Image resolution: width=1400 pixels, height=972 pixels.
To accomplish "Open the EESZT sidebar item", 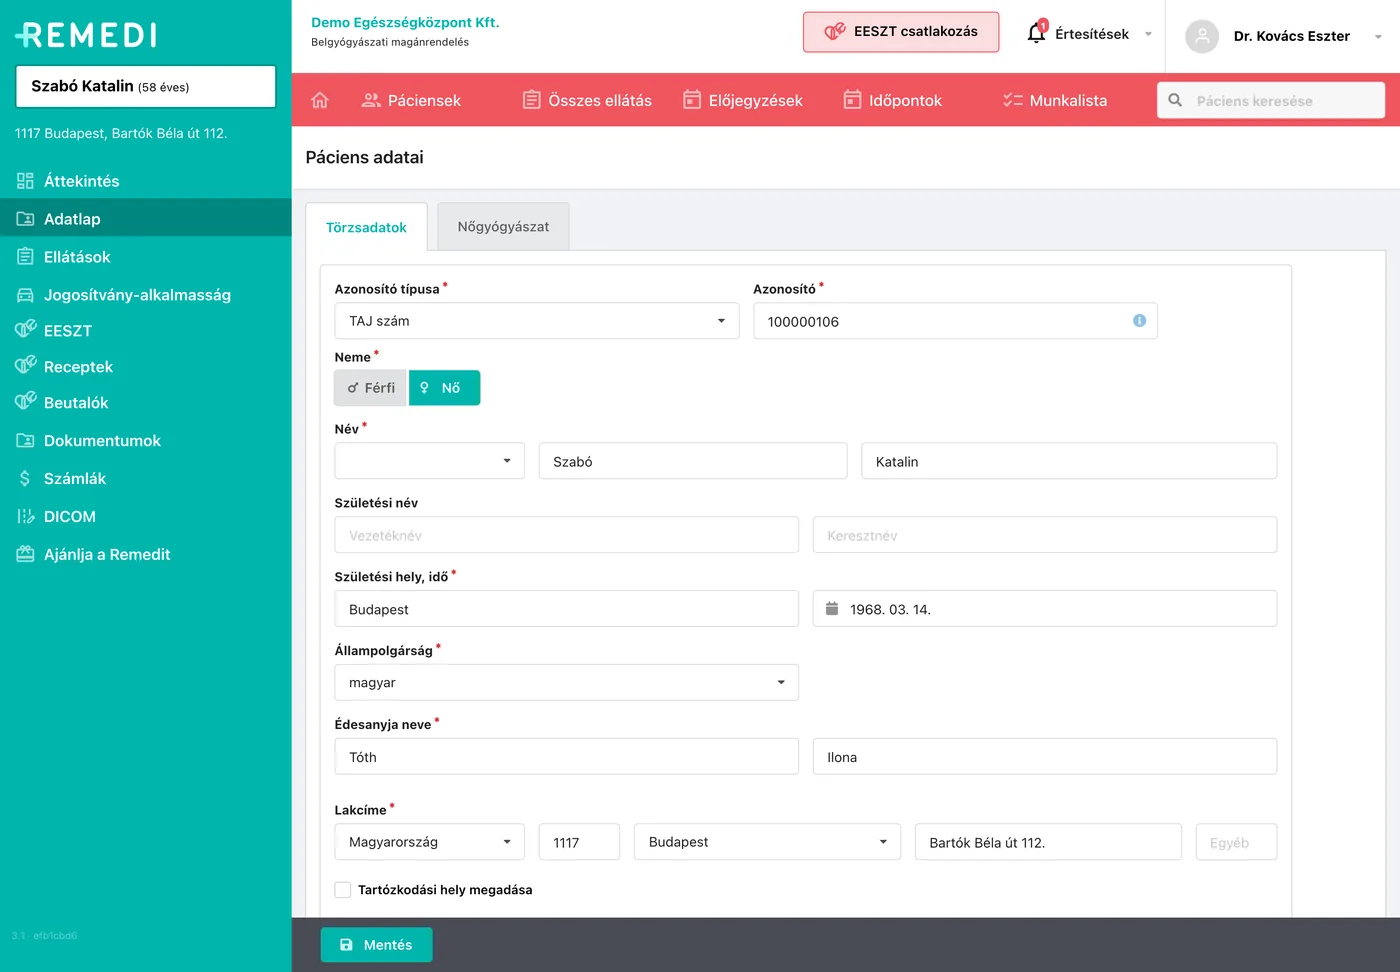I will click(146, 331).
